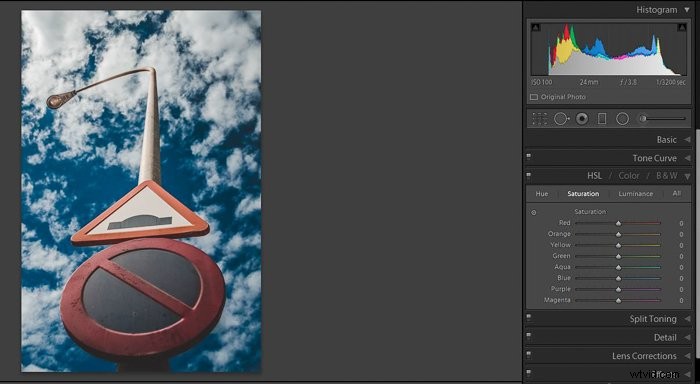The image size is (700, 384).
Task: Toggle highlight clipping indicator in histogram
Action: pyautogui.click(x=682, y=27)
